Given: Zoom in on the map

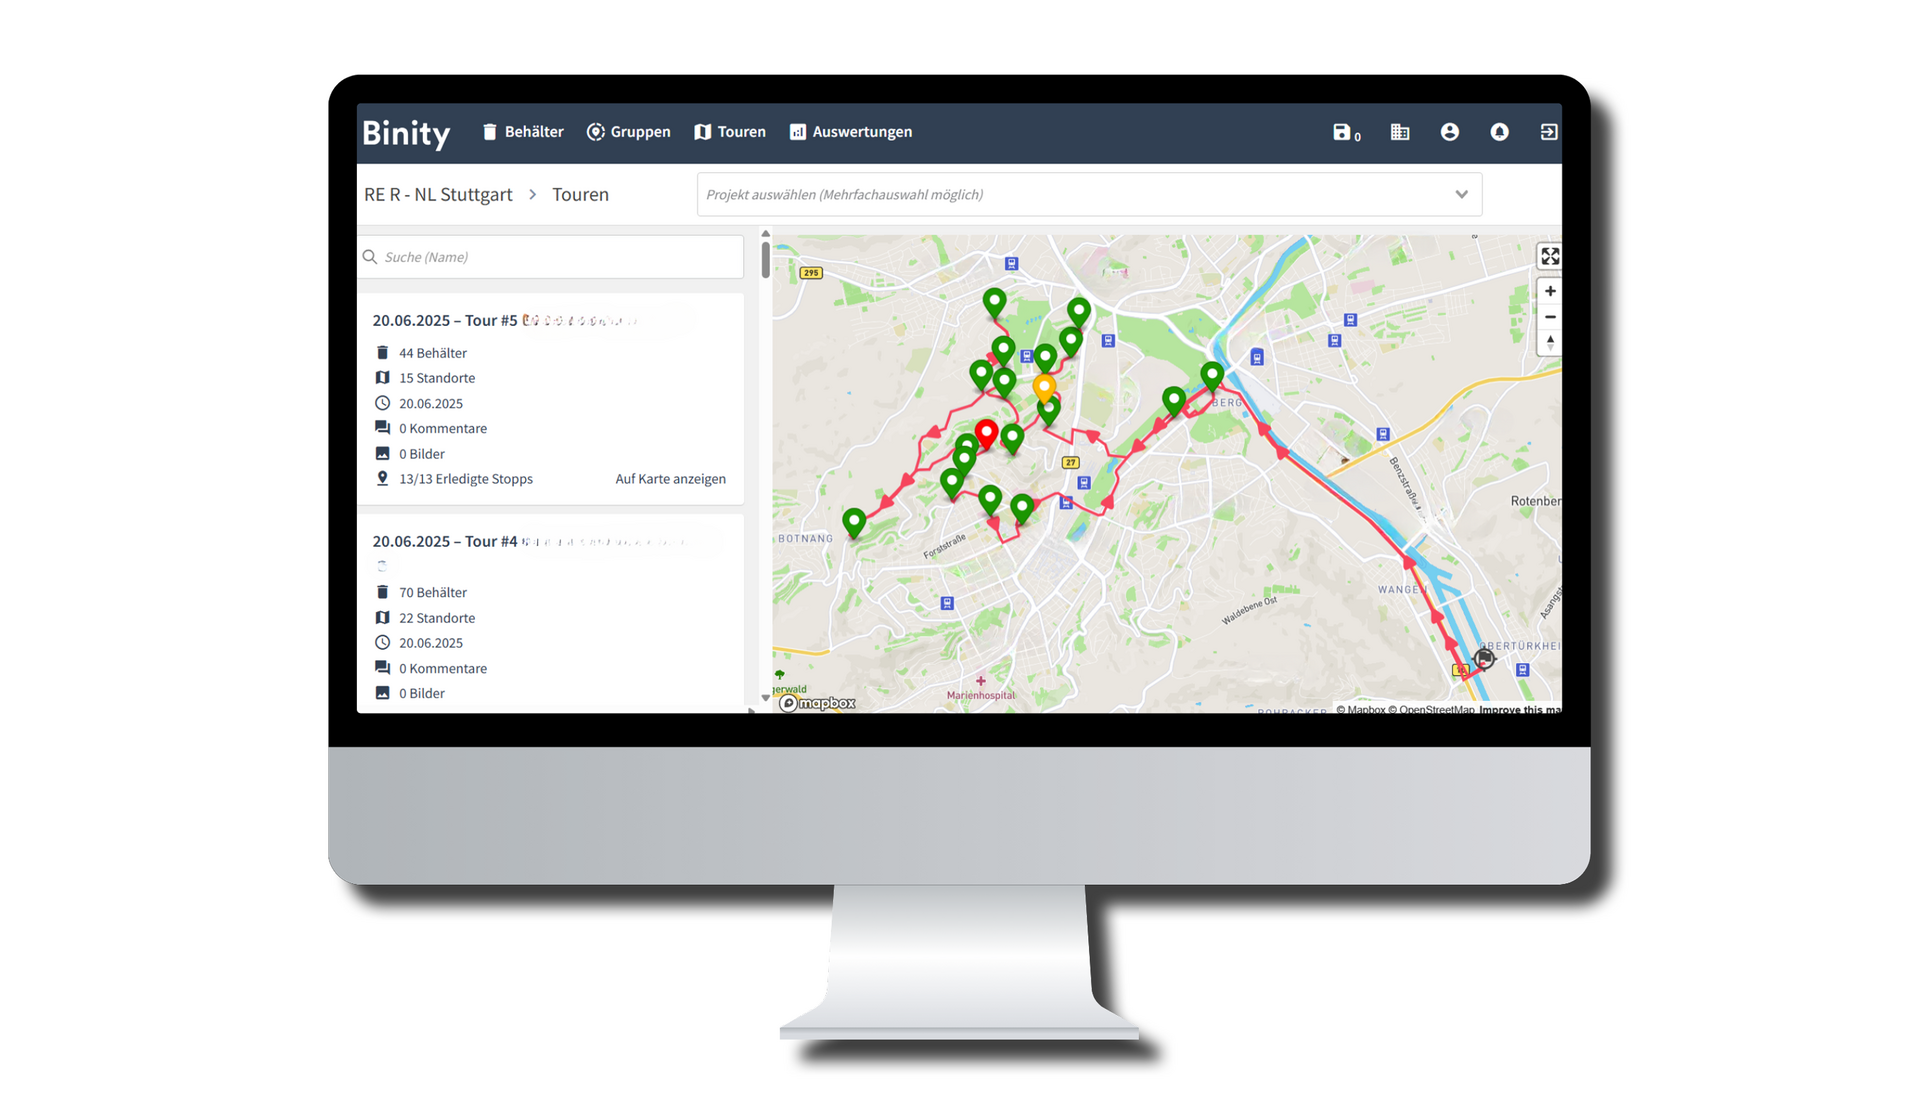Looking at the screenshot, I should pos(1549,292).
